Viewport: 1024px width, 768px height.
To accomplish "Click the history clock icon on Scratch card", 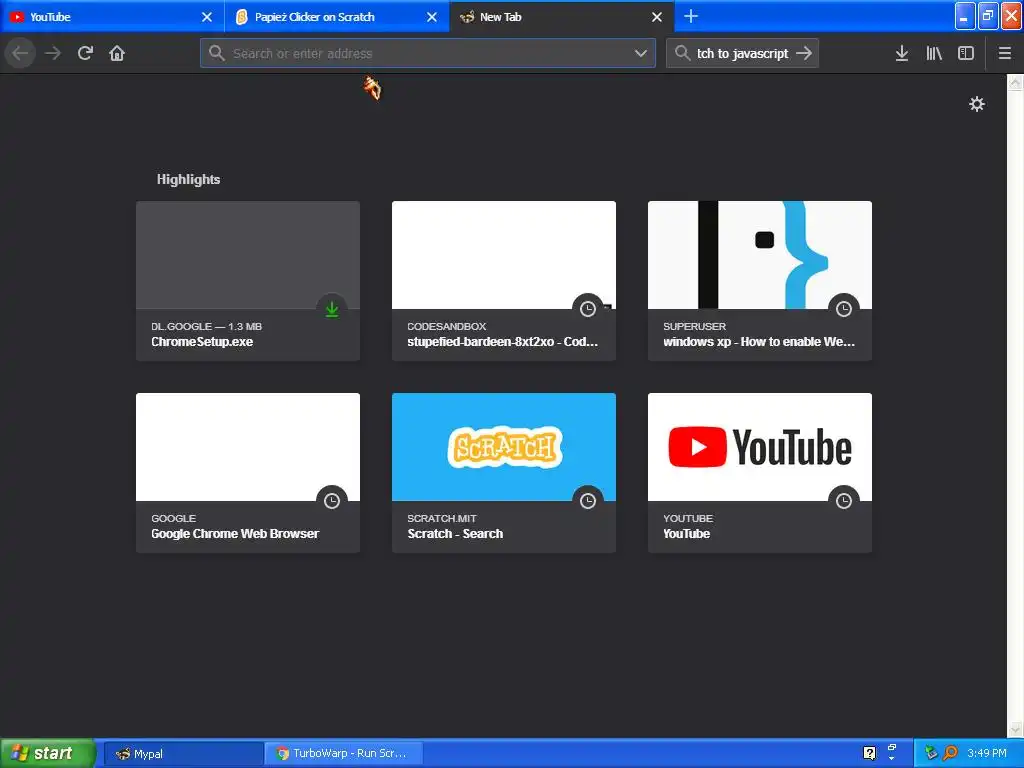I will [588, 501].
